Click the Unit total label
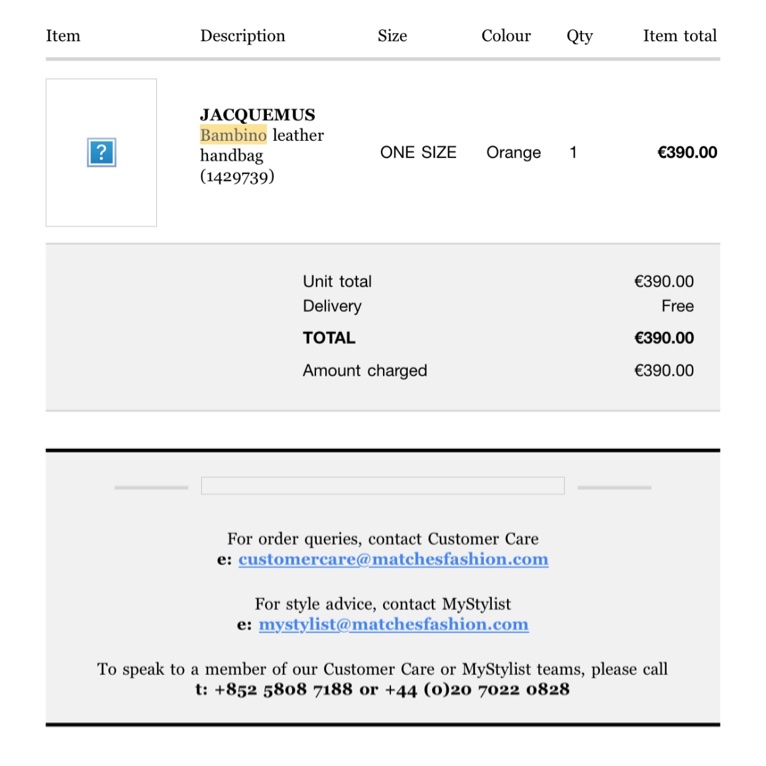This screenshot has width=766, height=766. 337,282
